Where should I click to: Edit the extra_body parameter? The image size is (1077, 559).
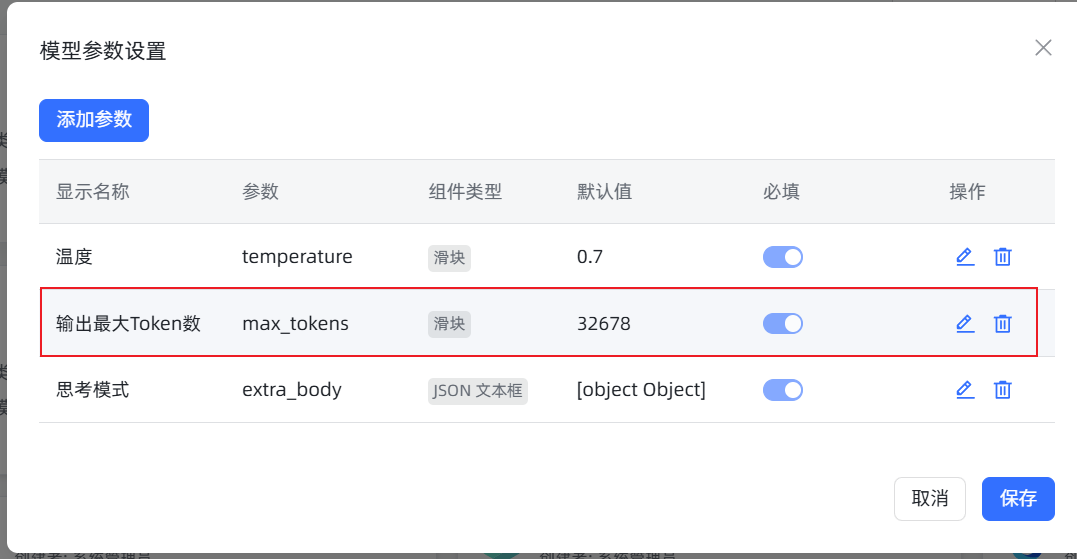964,390
